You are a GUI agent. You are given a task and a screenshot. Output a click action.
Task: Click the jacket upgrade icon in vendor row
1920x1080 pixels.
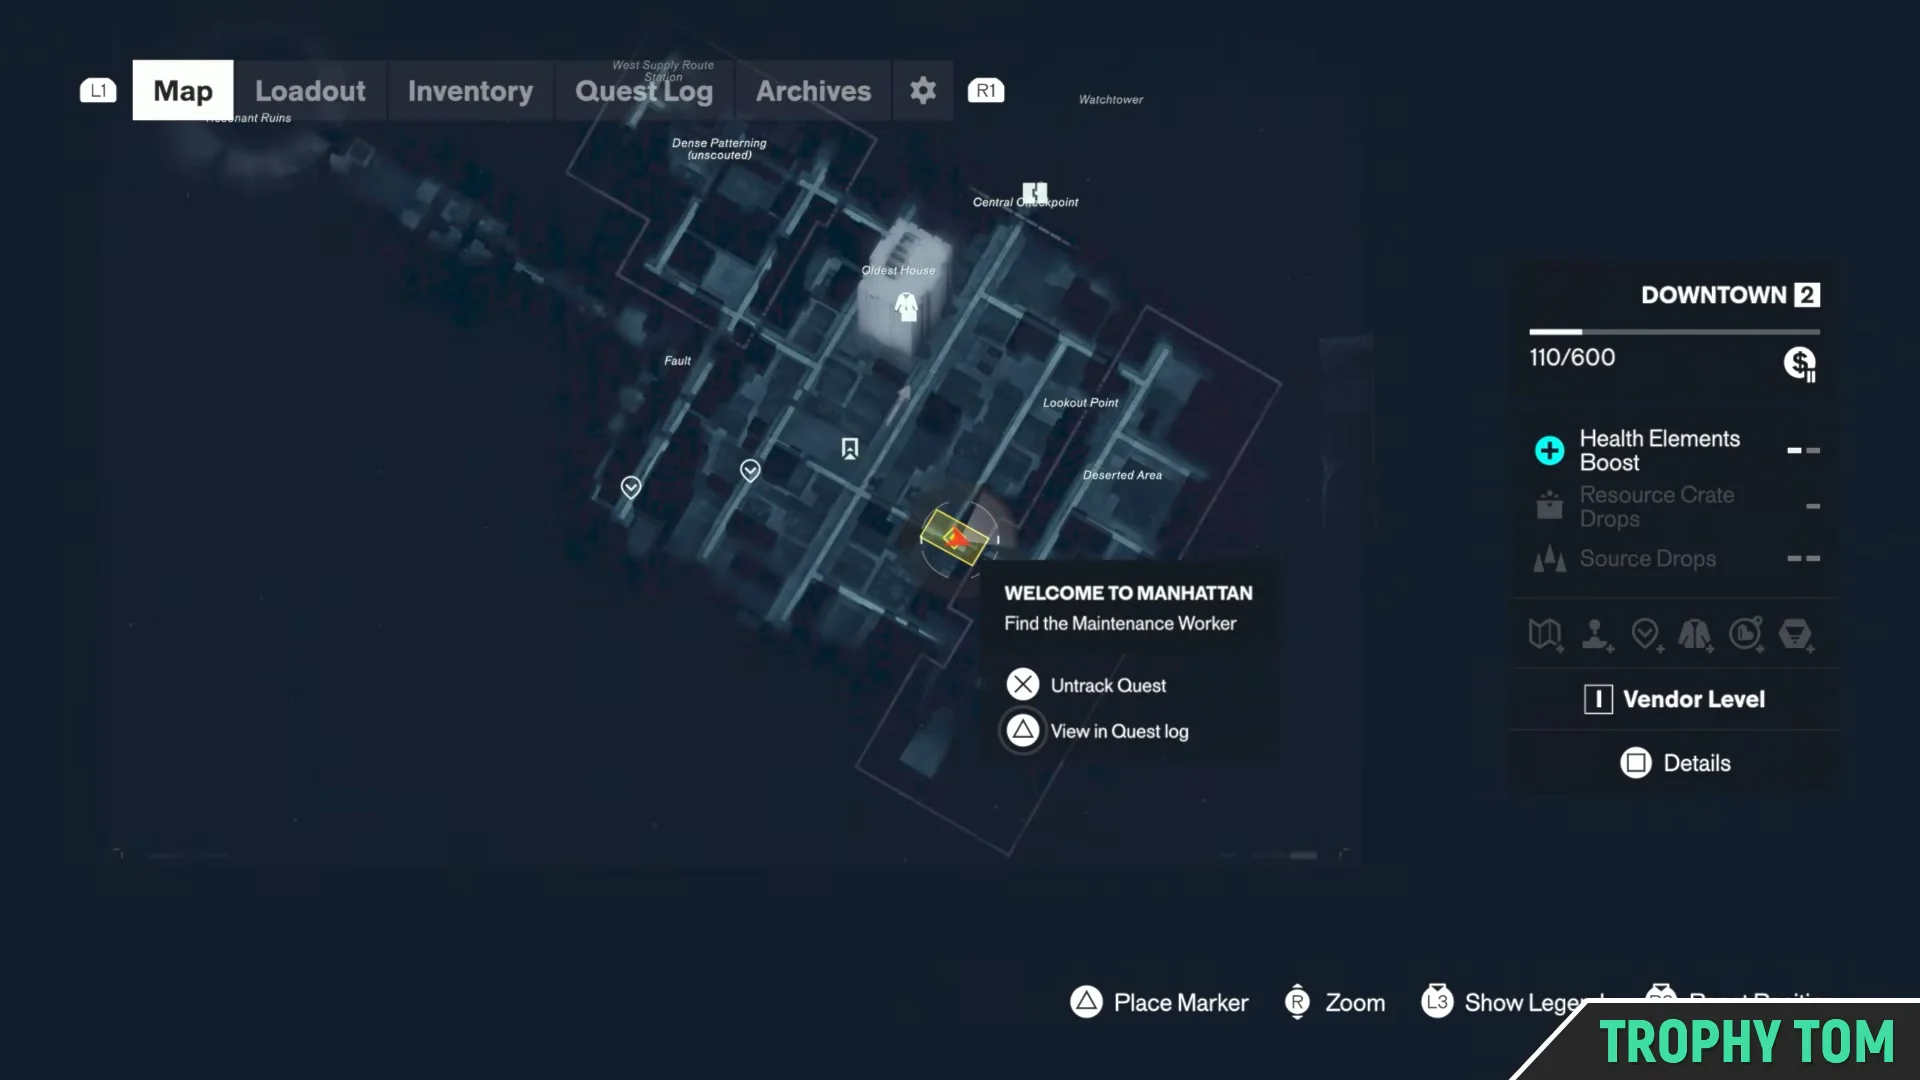[x=1695, y=634]
